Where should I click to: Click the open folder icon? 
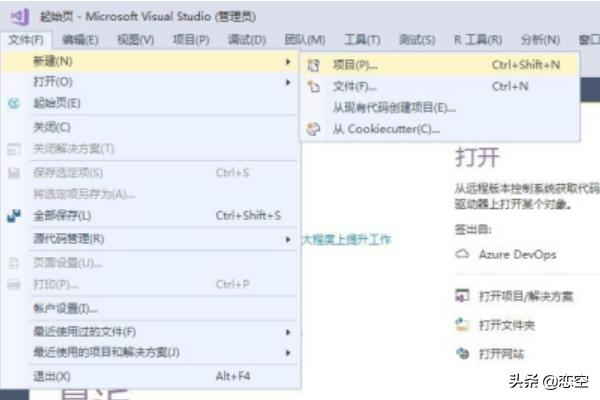pyautogui.click(x=462, y=325)
